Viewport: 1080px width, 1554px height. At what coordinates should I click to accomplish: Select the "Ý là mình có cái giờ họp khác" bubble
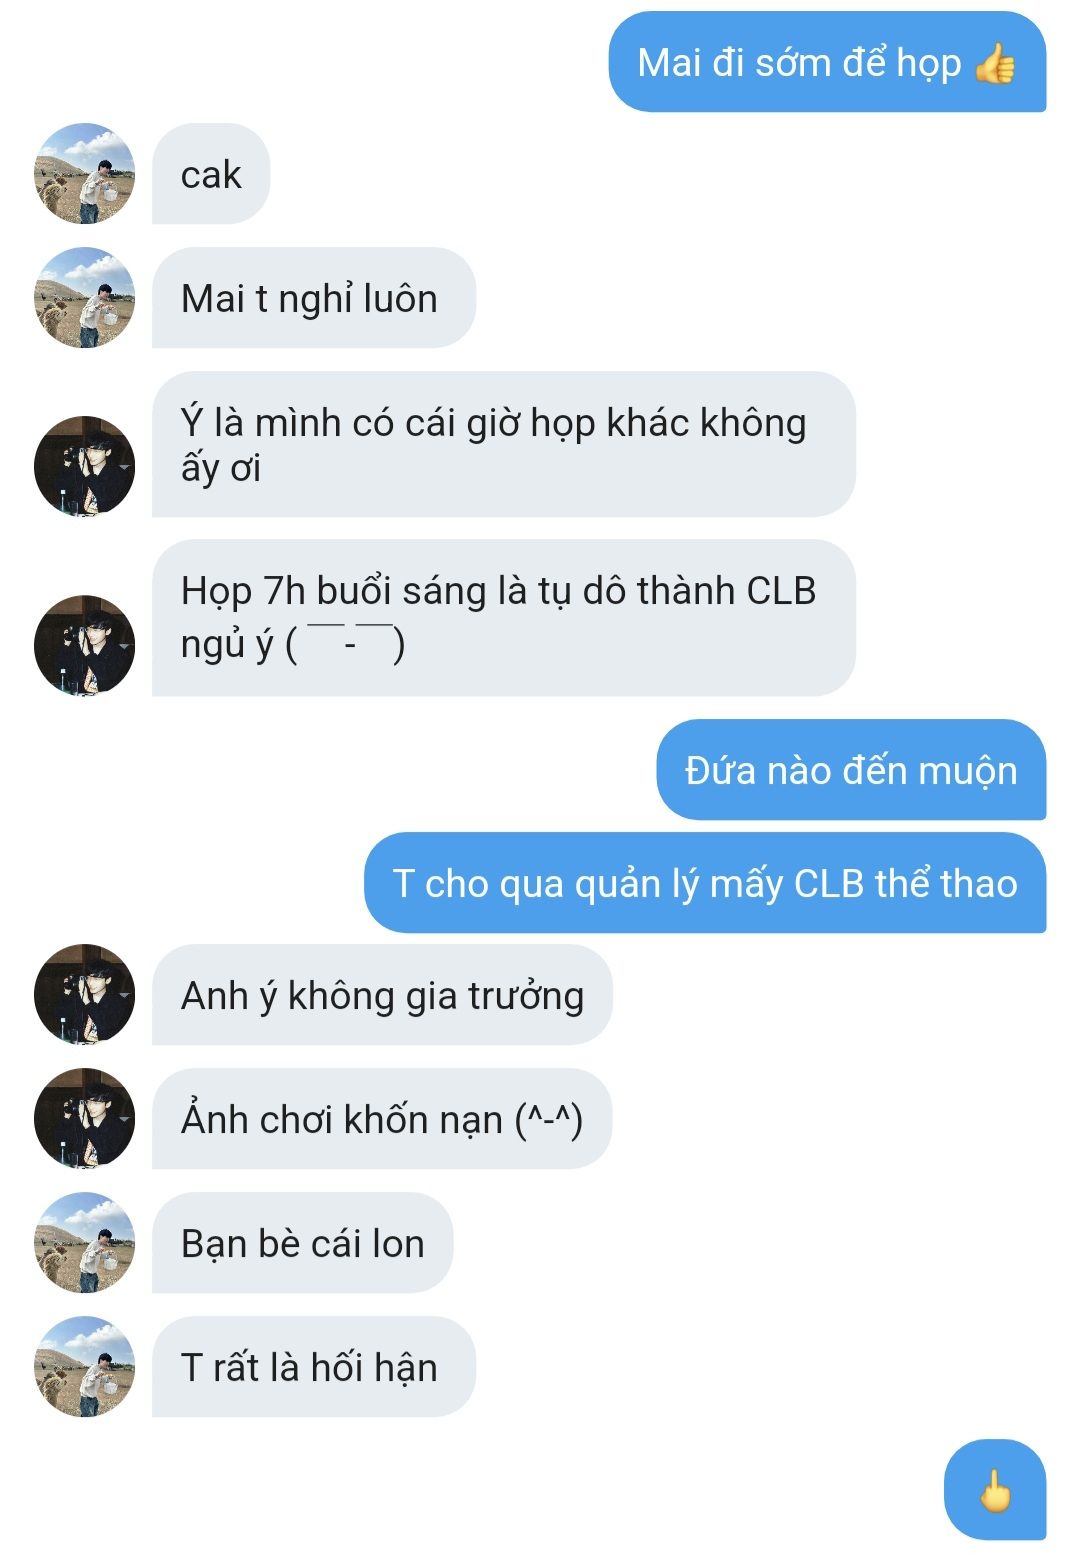504,444
